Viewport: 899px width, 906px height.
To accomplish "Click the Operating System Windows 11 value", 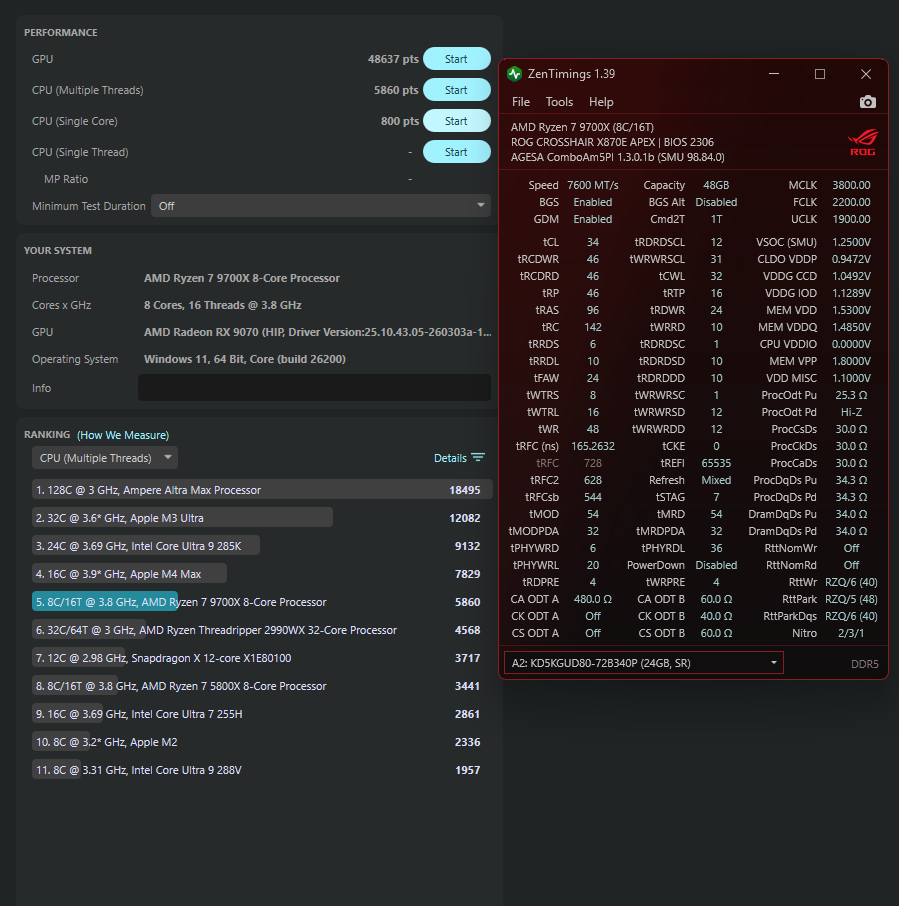I will (244, 359).
